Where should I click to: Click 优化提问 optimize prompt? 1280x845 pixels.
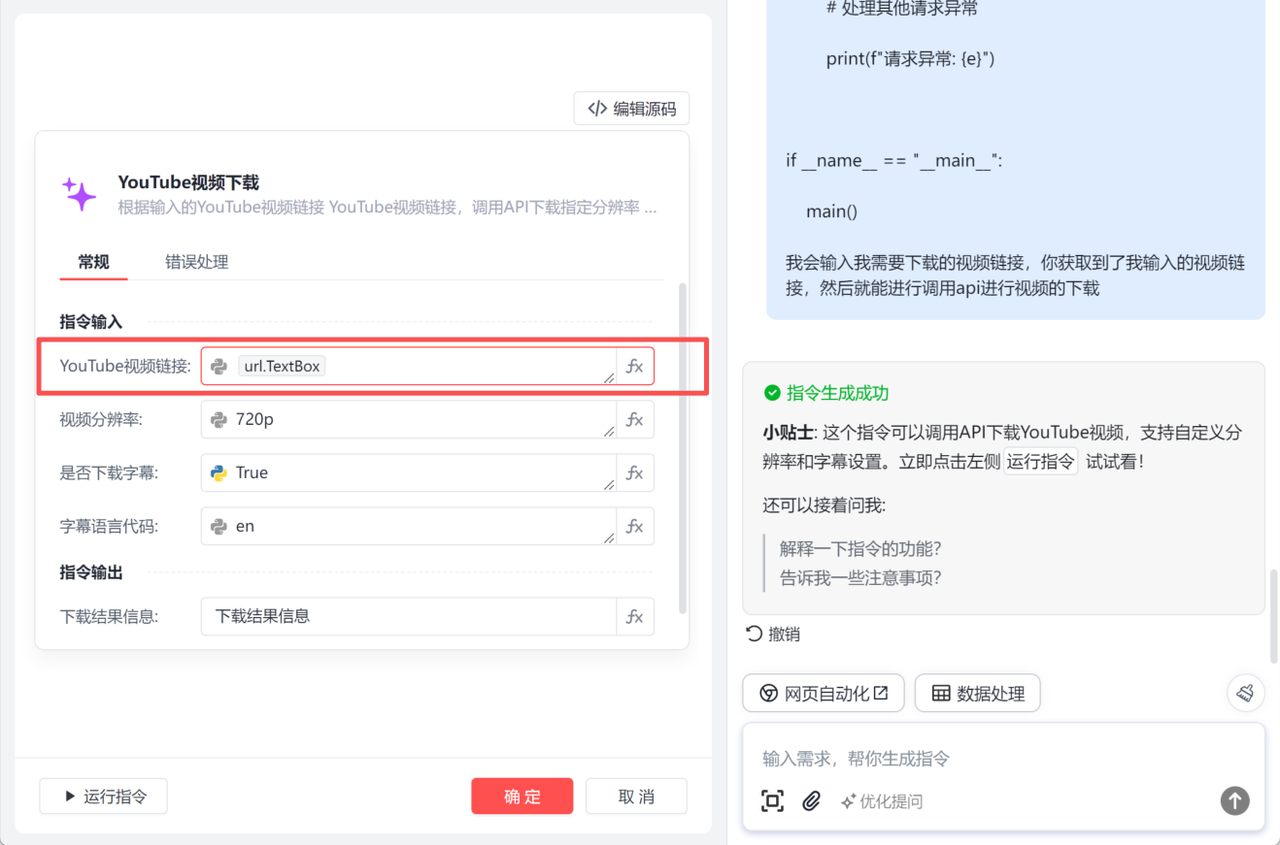881,801
